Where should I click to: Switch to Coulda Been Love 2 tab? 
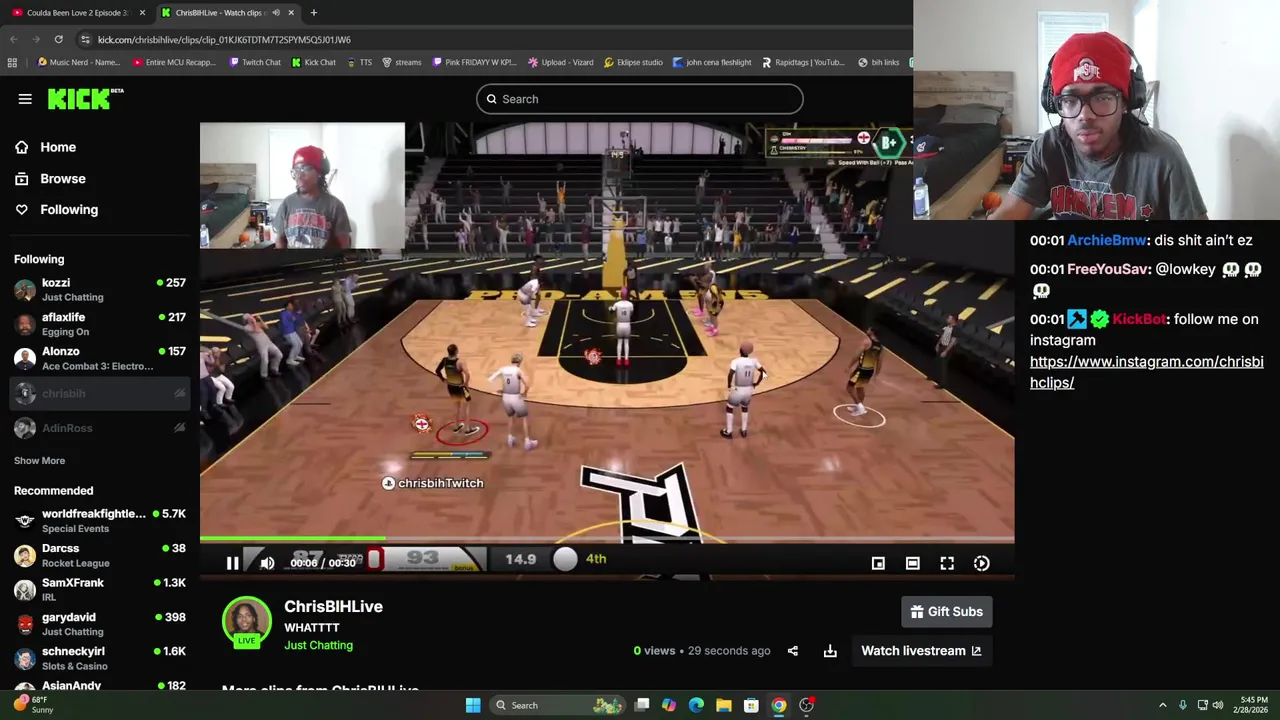point(77,12)
